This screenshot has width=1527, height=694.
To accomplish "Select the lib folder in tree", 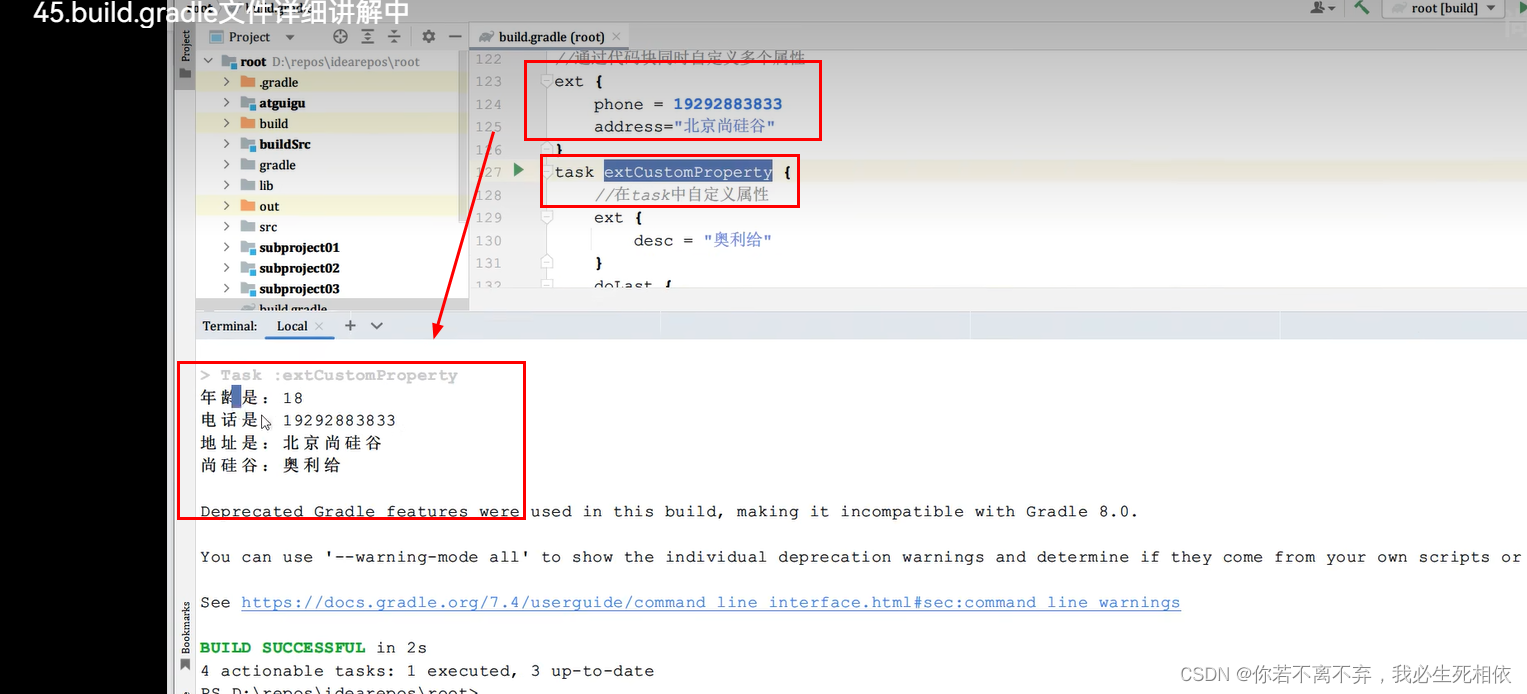I will [266, 185].
